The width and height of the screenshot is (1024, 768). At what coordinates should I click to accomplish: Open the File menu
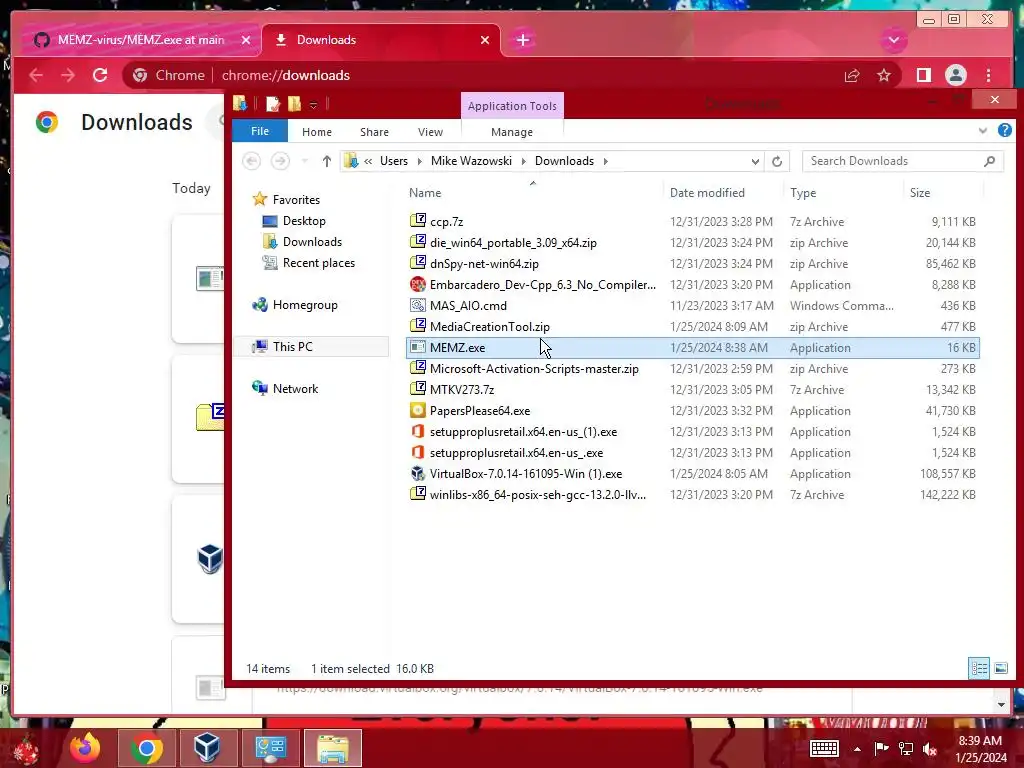(260, 131)
